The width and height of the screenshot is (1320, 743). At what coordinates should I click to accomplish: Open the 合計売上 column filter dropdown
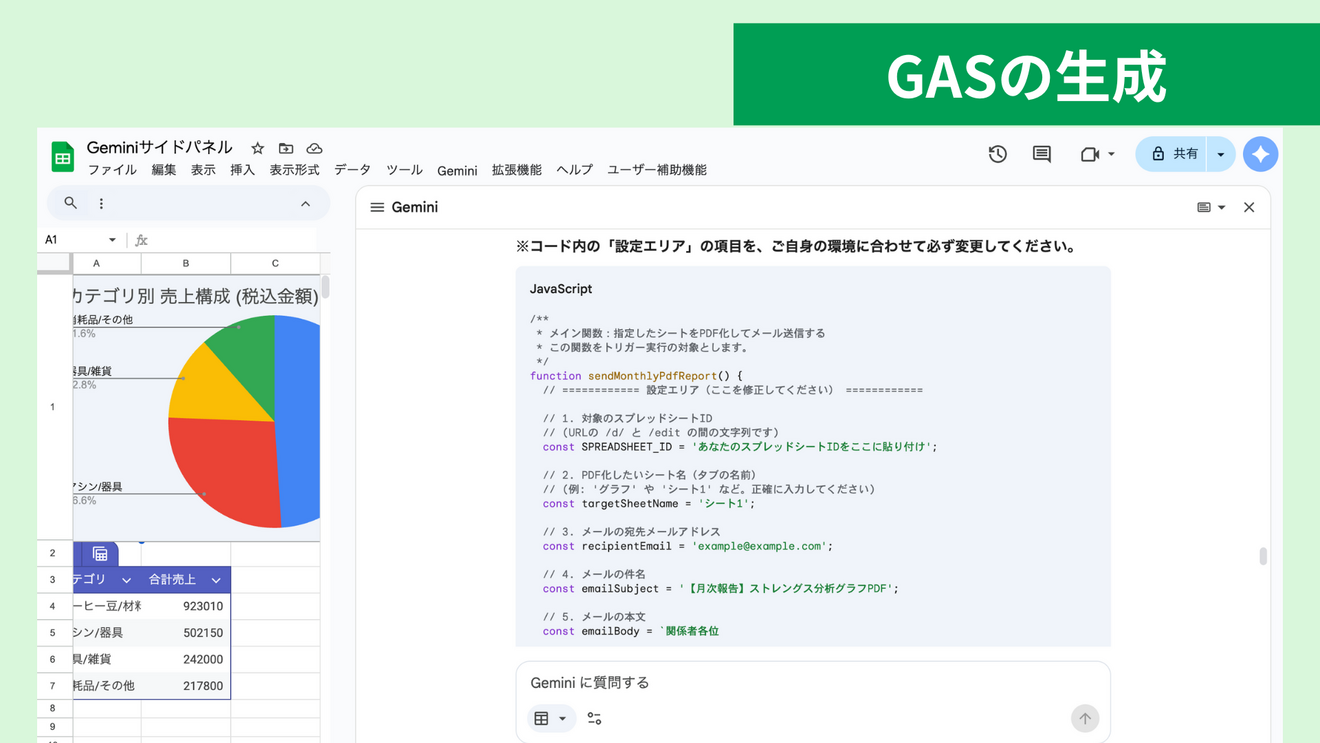click(216, 580)
